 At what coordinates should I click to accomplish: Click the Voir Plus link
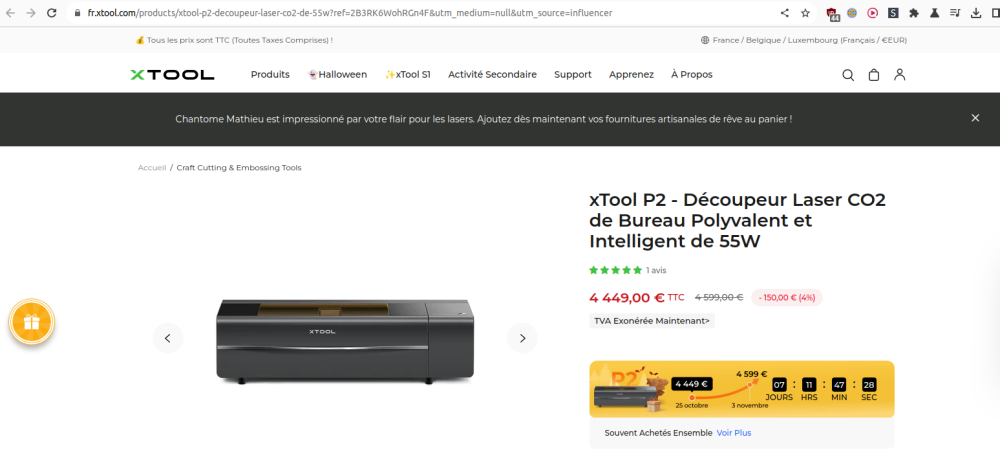tap(733, 433)
